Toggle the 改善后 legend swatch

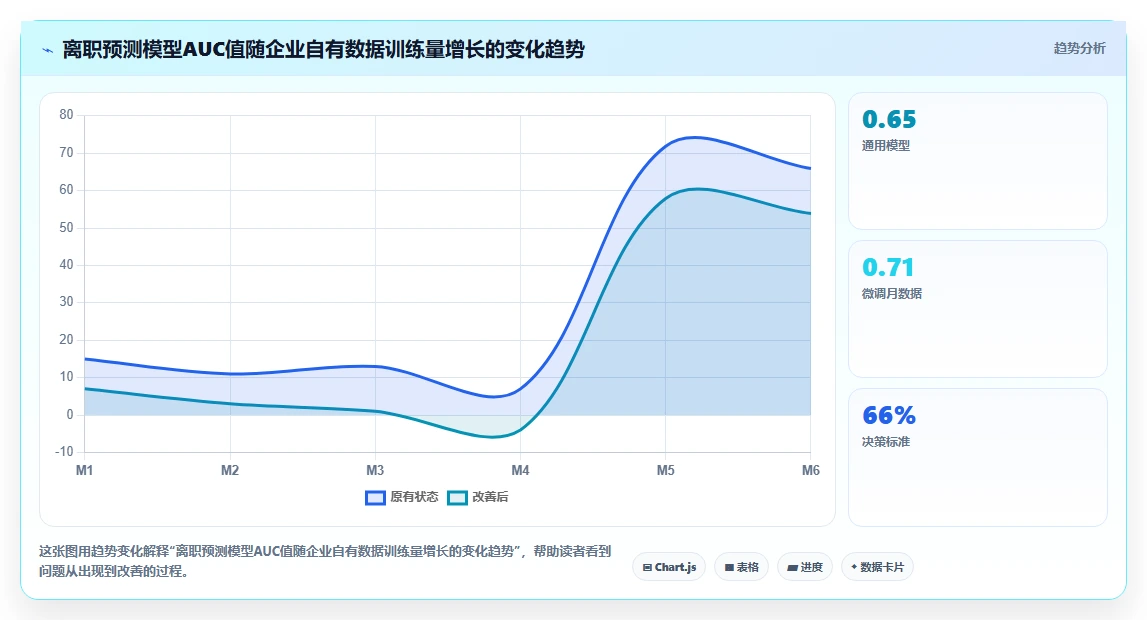(x=457, y=497)
